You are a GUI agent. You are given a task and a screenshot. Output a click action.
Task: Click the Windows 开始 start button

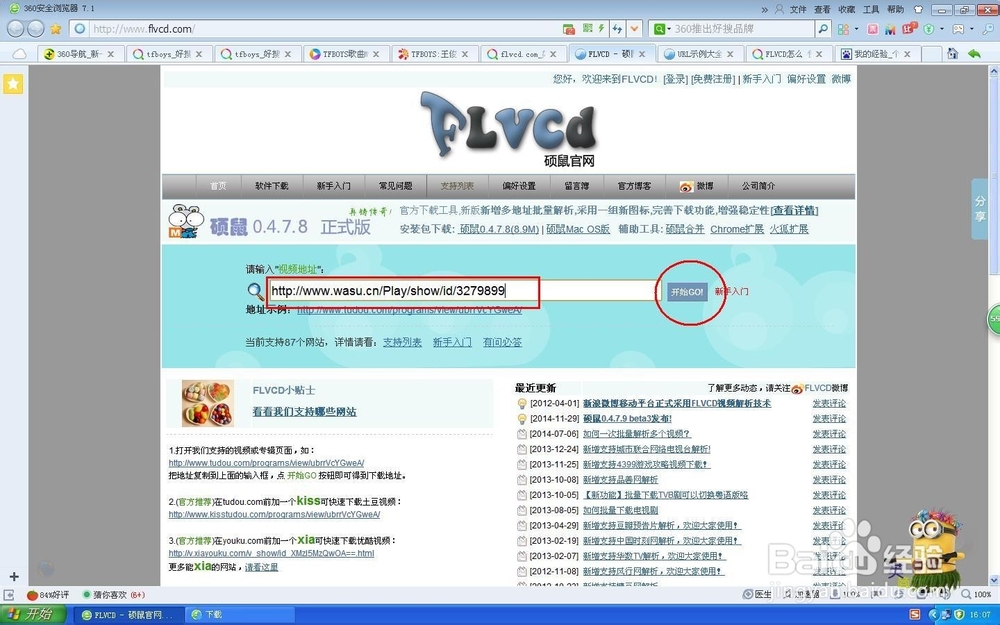pyautogui.click(x=33, y=614)
